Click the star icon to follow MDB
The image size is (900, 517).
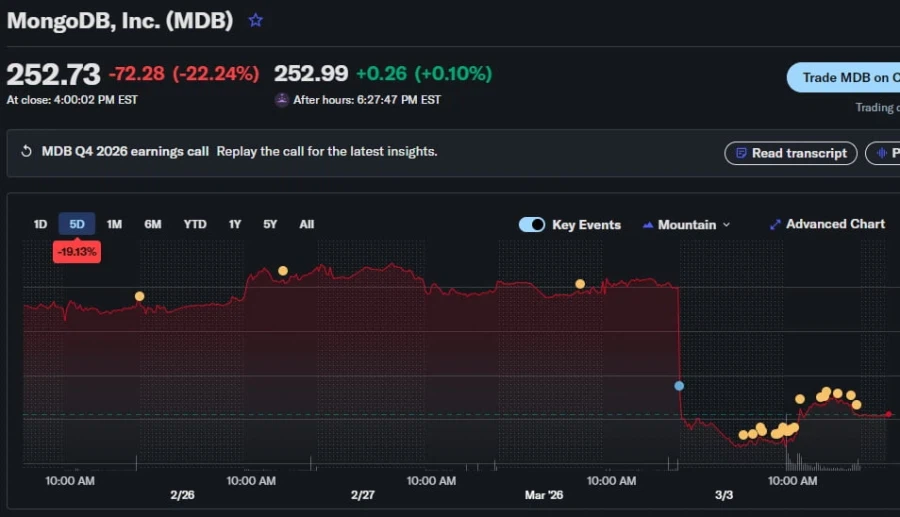pos(256,20)
